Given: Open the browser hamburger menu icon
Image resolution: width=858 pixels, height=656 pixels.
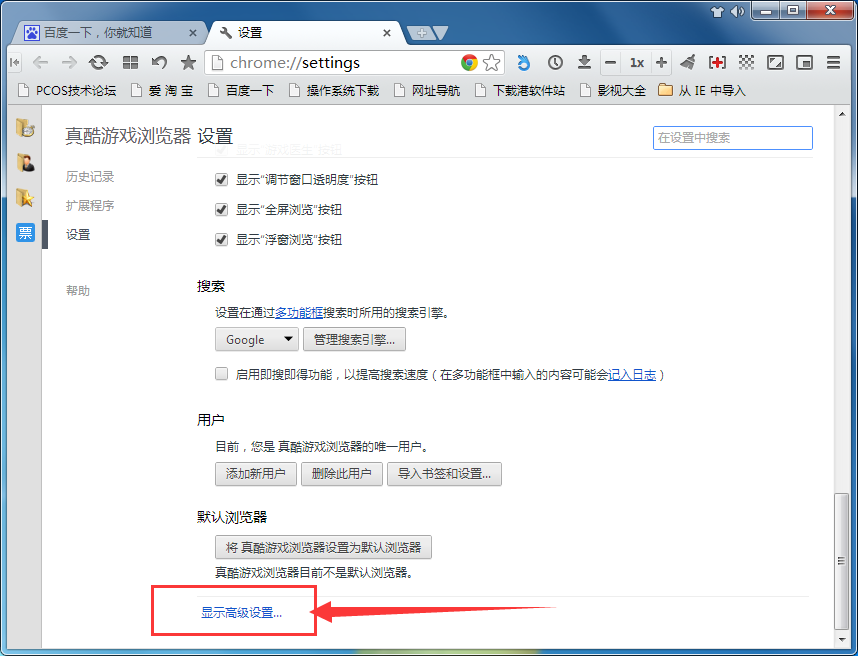Looking at the screenshot, I should point(834,62).
